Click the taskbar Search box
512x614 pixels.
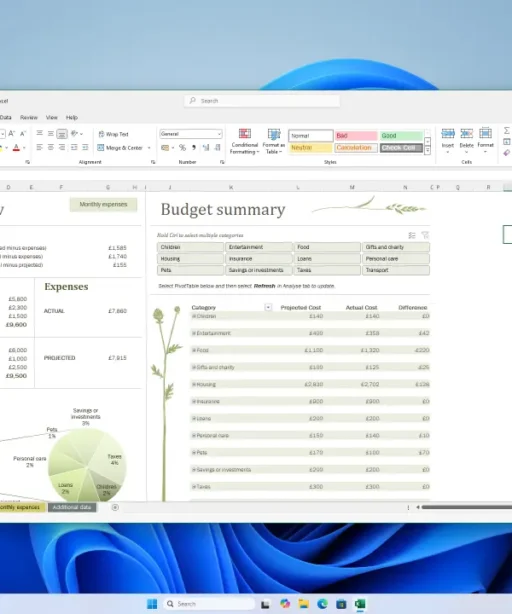[x=209, y=604]
